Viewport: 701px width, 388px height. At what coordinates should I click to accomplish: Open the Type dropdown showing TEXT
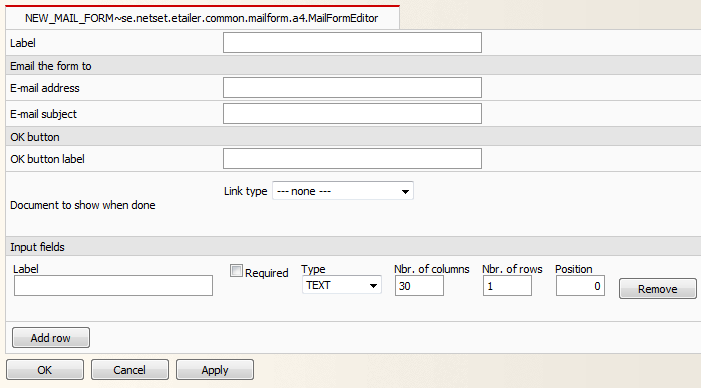pyautogui.click(x=342, y=285)
